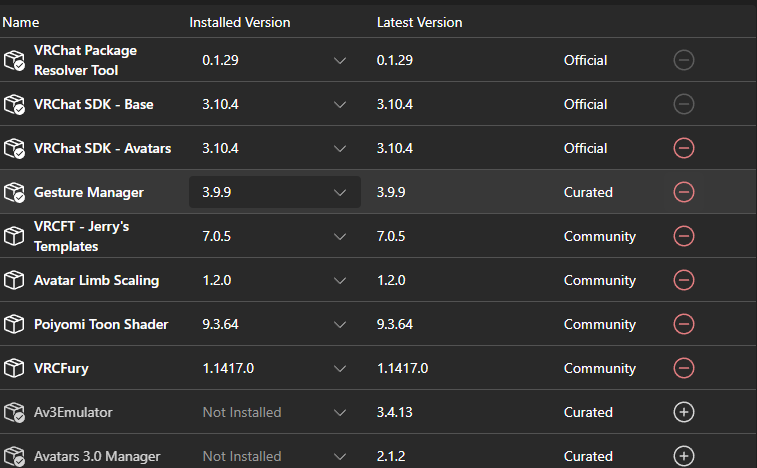
Task: Click latest version 1.1417.0 of VRCFury
Action: pos(402,368)
